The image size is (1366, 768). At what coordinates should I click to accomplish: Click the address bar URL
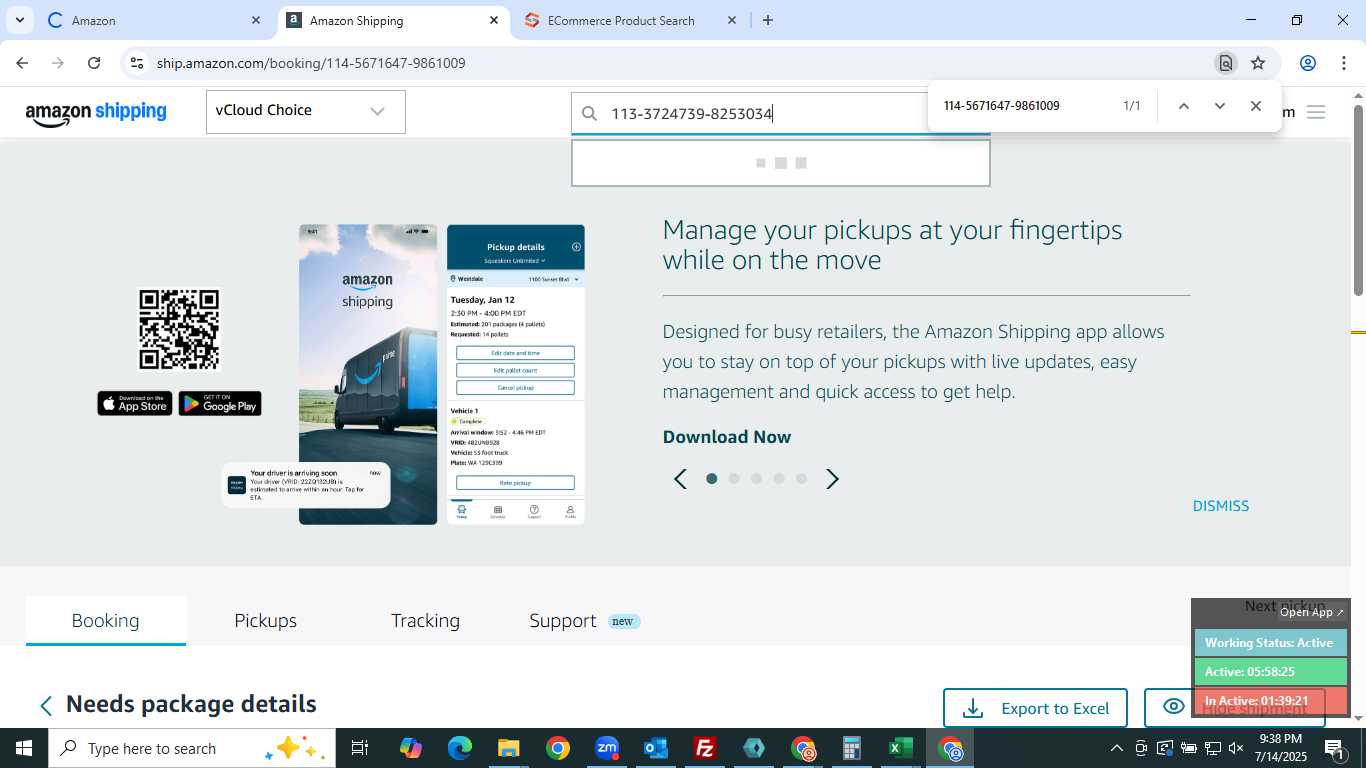[311, 63]
